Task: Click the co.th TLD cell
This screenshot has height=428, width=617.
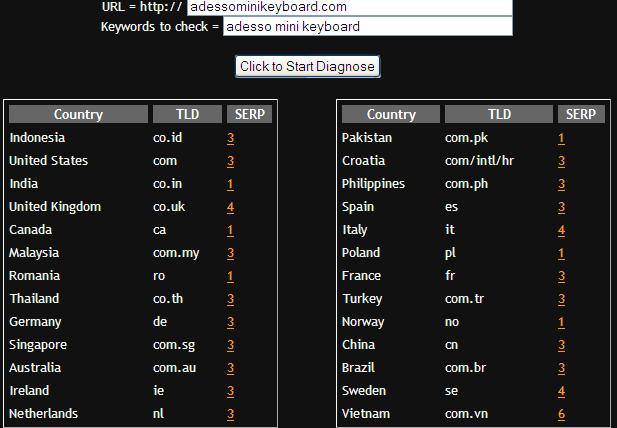Action: [168, 299]
